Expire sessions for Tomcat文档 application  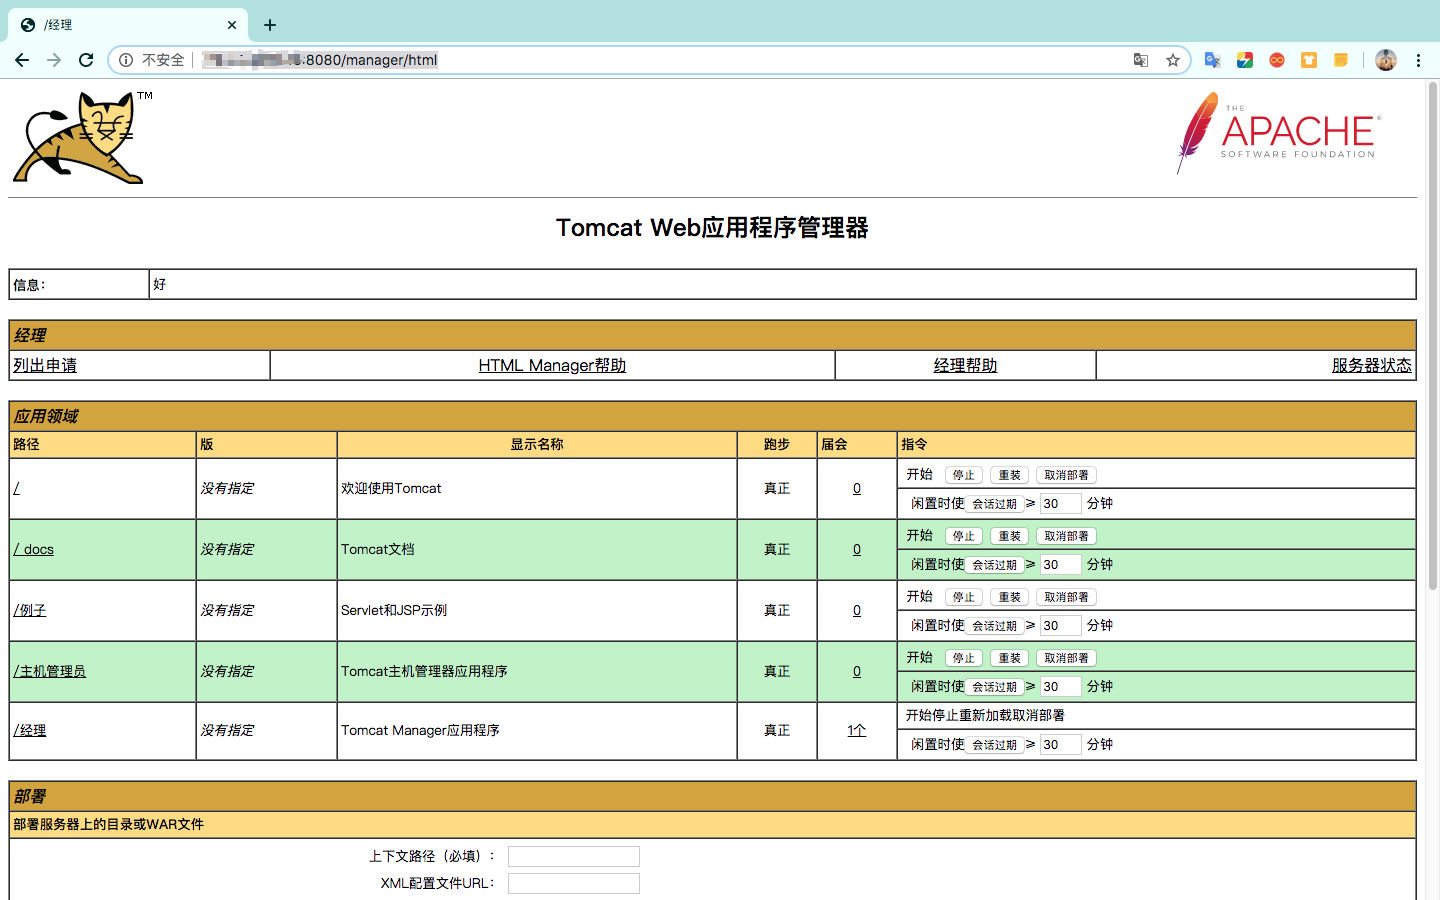point(994,565)
